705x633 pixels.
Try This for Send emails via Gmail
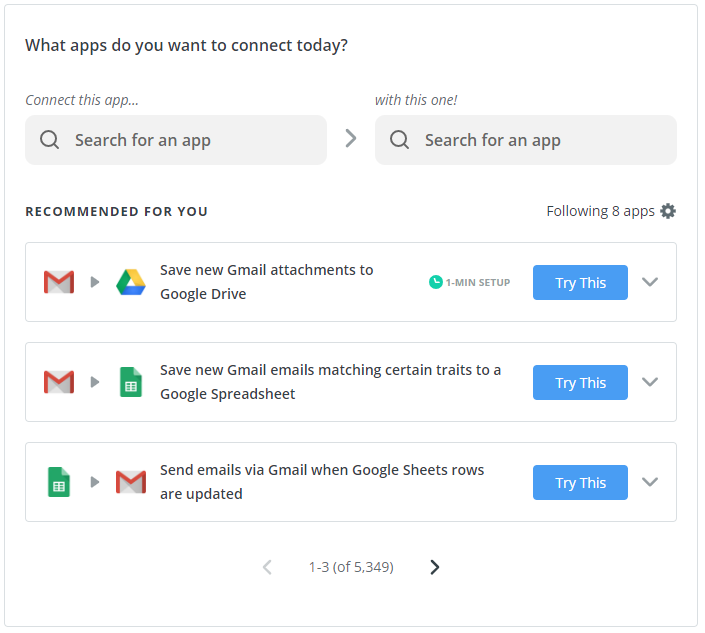(580, 482)
